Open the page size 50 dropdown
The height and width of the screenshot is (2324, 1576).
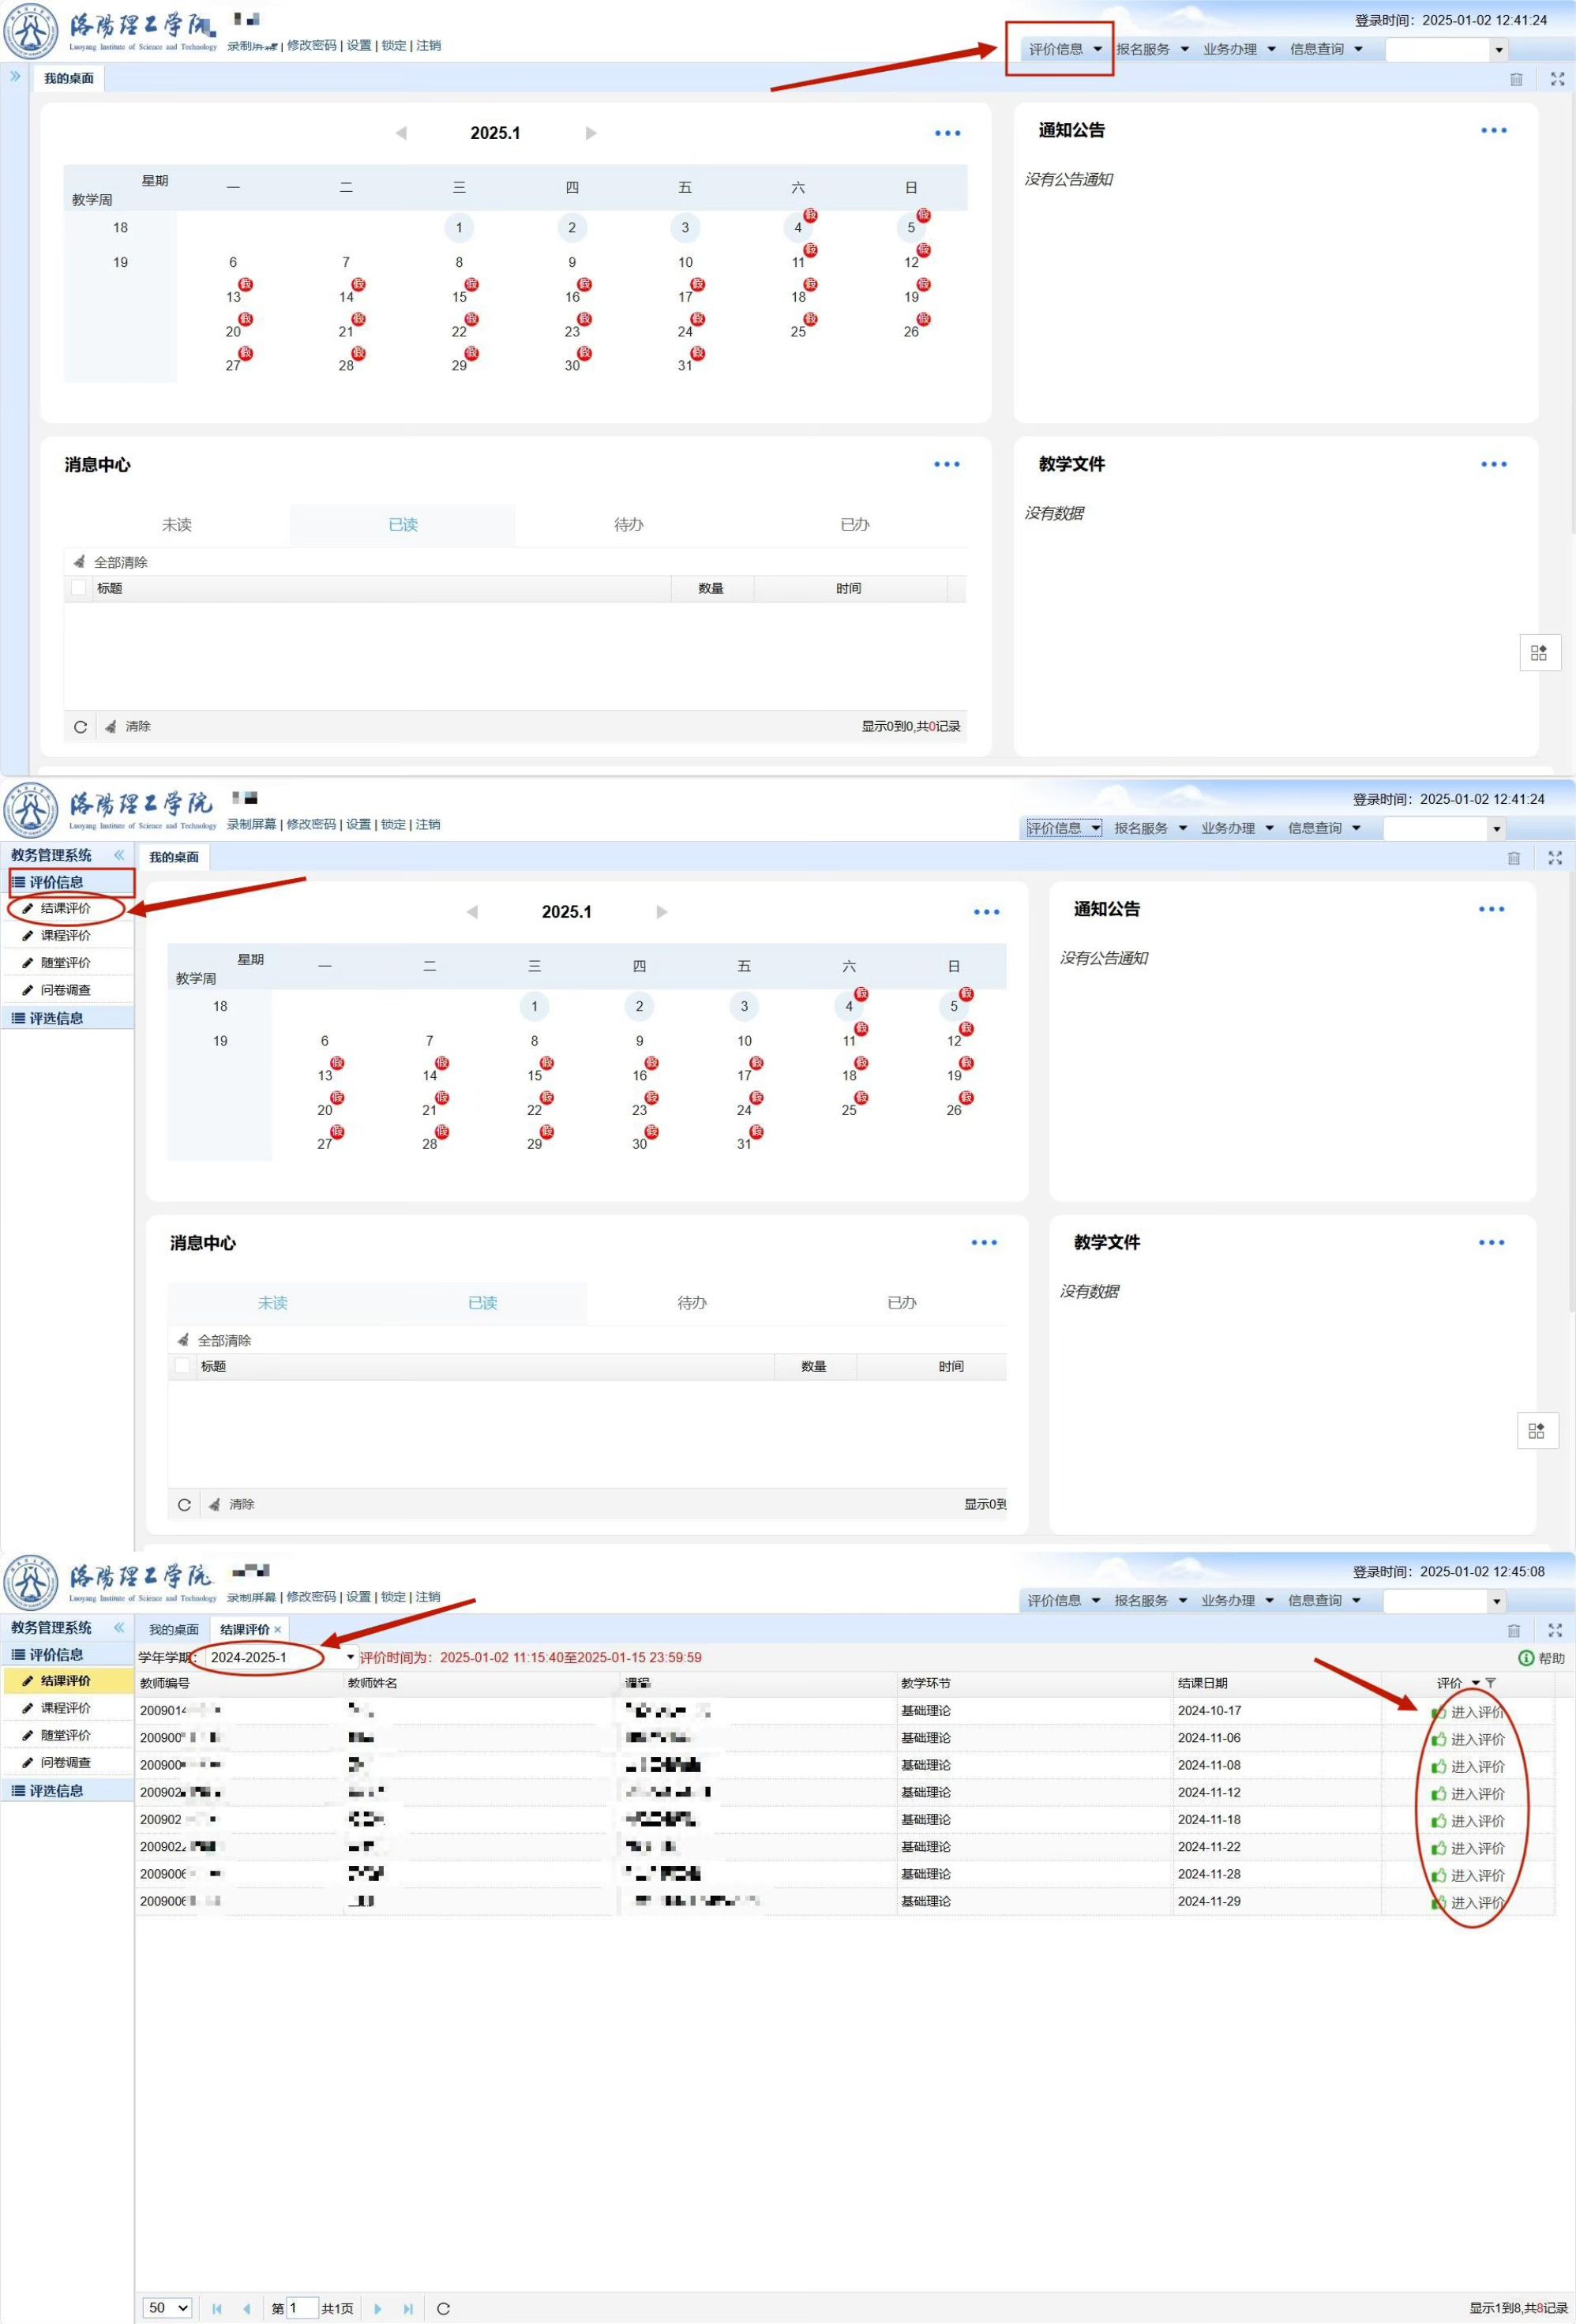click(167, 2308)
